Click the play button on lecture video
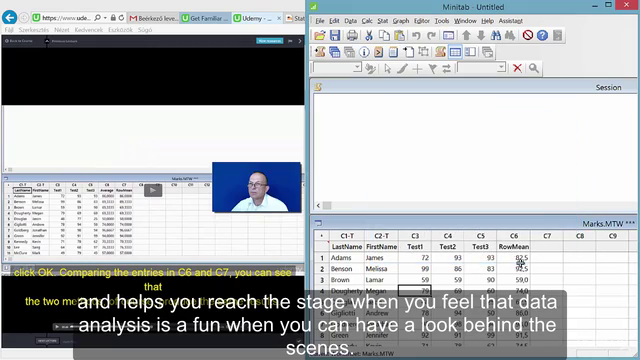Screen dimensions: 640x360 153,190
